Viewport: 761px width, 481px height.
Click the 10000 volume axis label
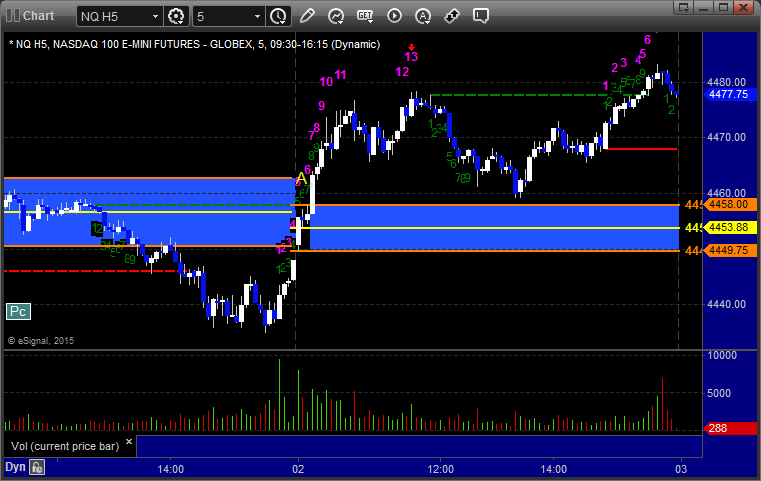pos(722,355)
